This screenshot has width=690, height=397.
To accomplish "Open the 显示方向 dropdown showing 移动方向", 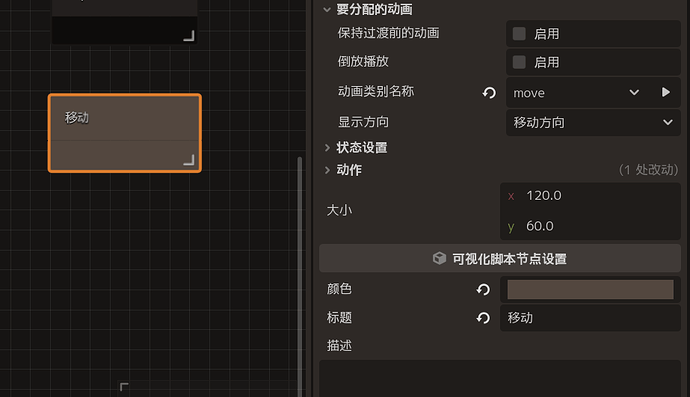I will pos(593,122).
